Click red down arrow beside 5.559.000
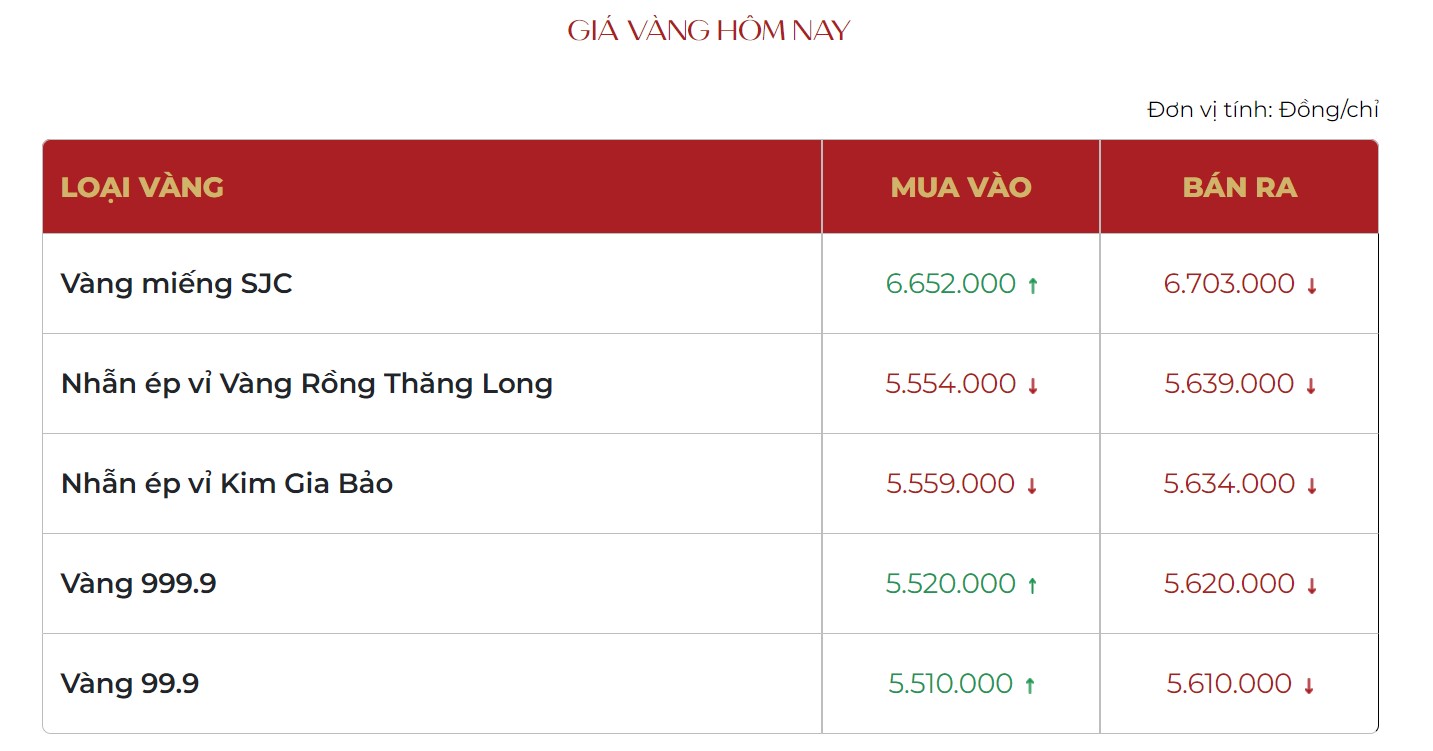1433x751 pixels. (1032, 486)
